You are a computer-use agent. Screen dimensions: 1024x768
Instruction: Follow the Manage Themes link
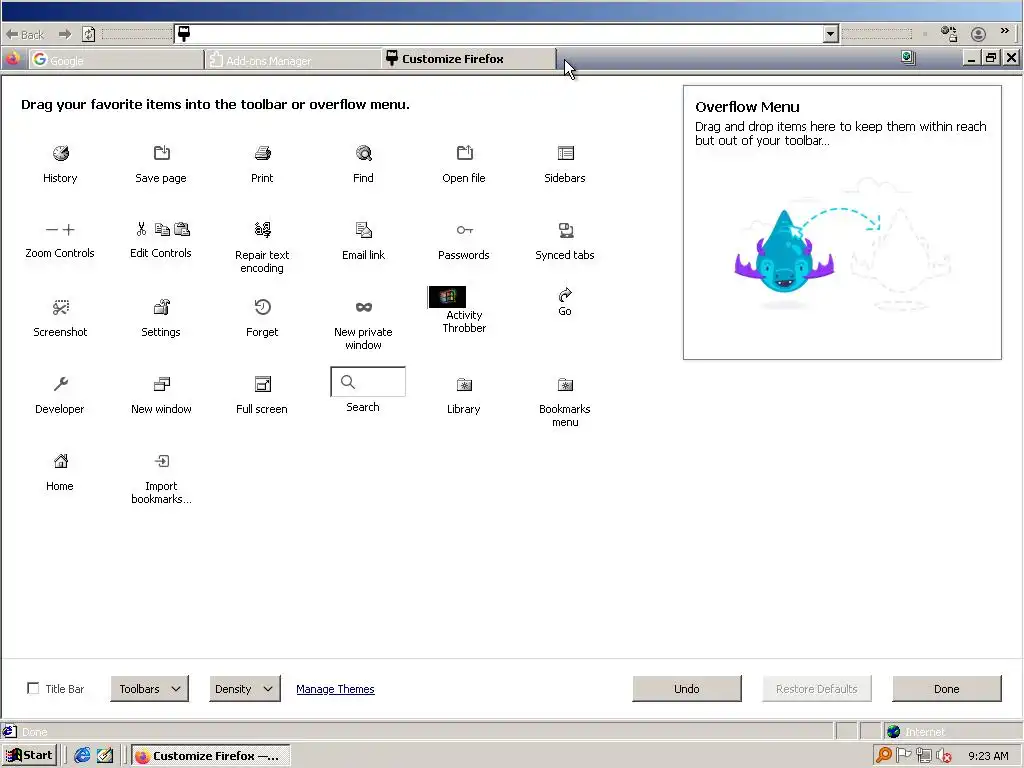point(335,689)
